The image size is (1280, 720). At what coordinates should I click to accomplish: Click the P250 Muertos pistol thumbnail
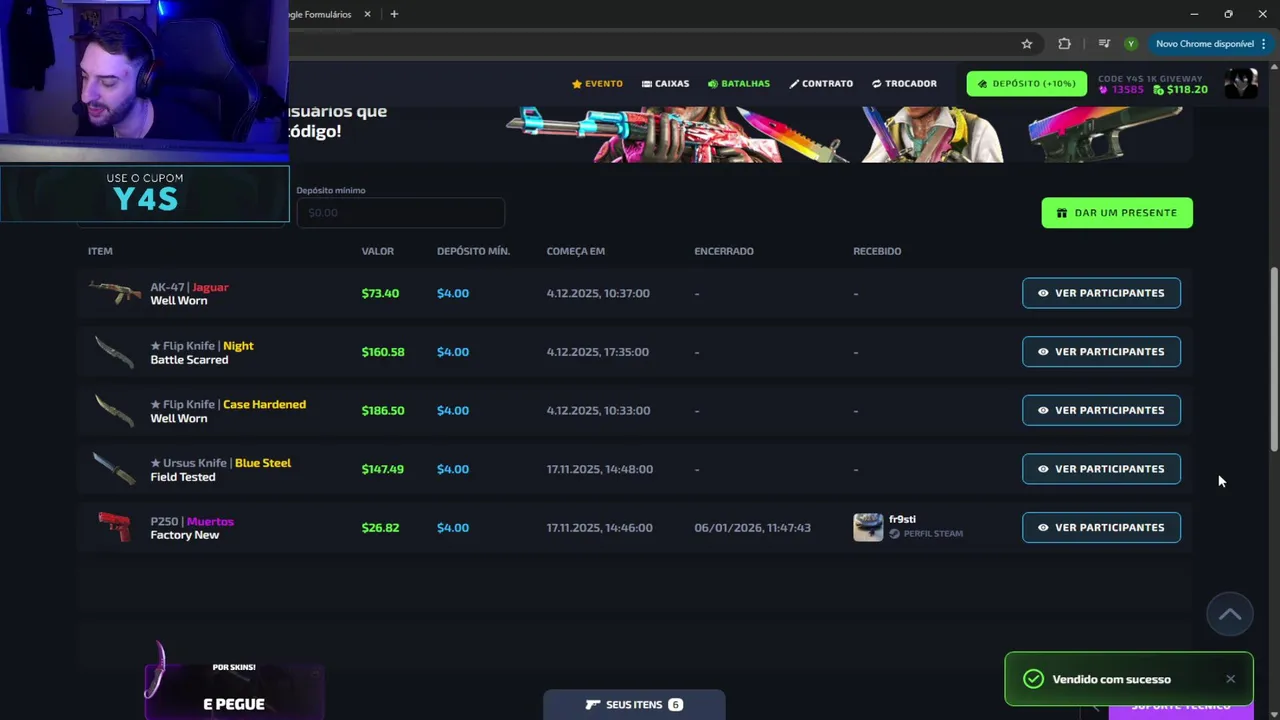(x=114, y=527)
